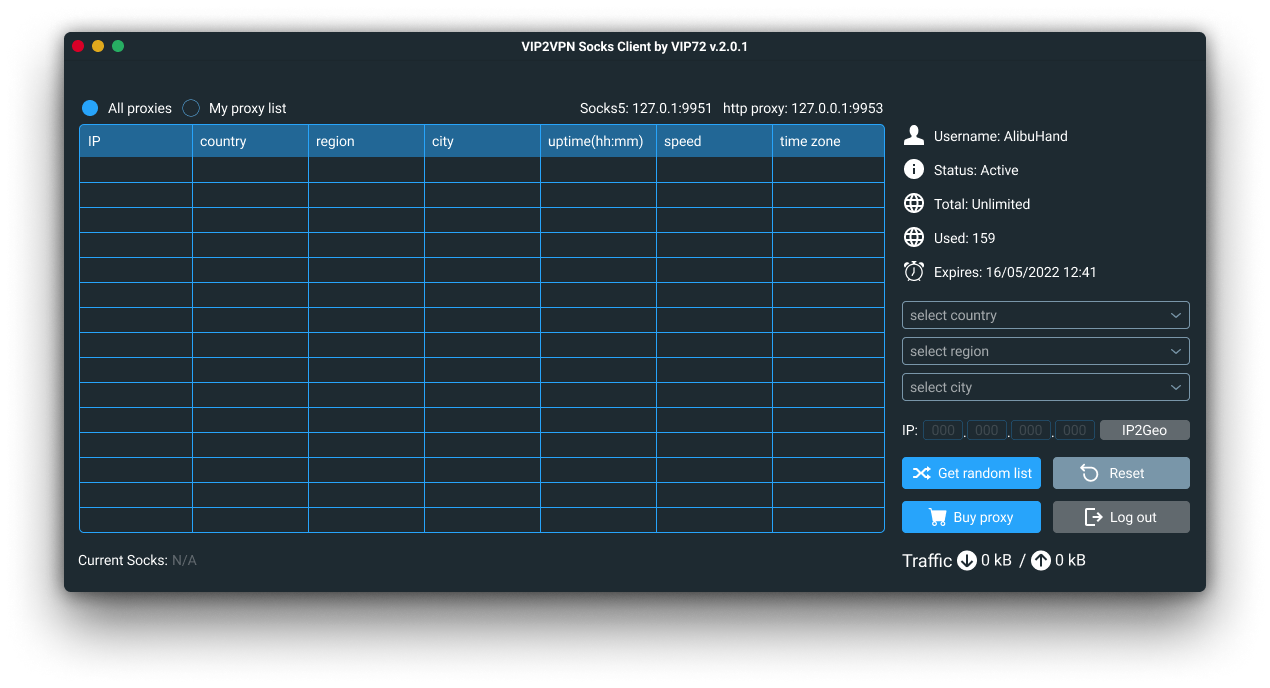Viewport: 1270px width, 688px height.
Task: Select the My proxy list radio button
Action: (x=191, y=108)
